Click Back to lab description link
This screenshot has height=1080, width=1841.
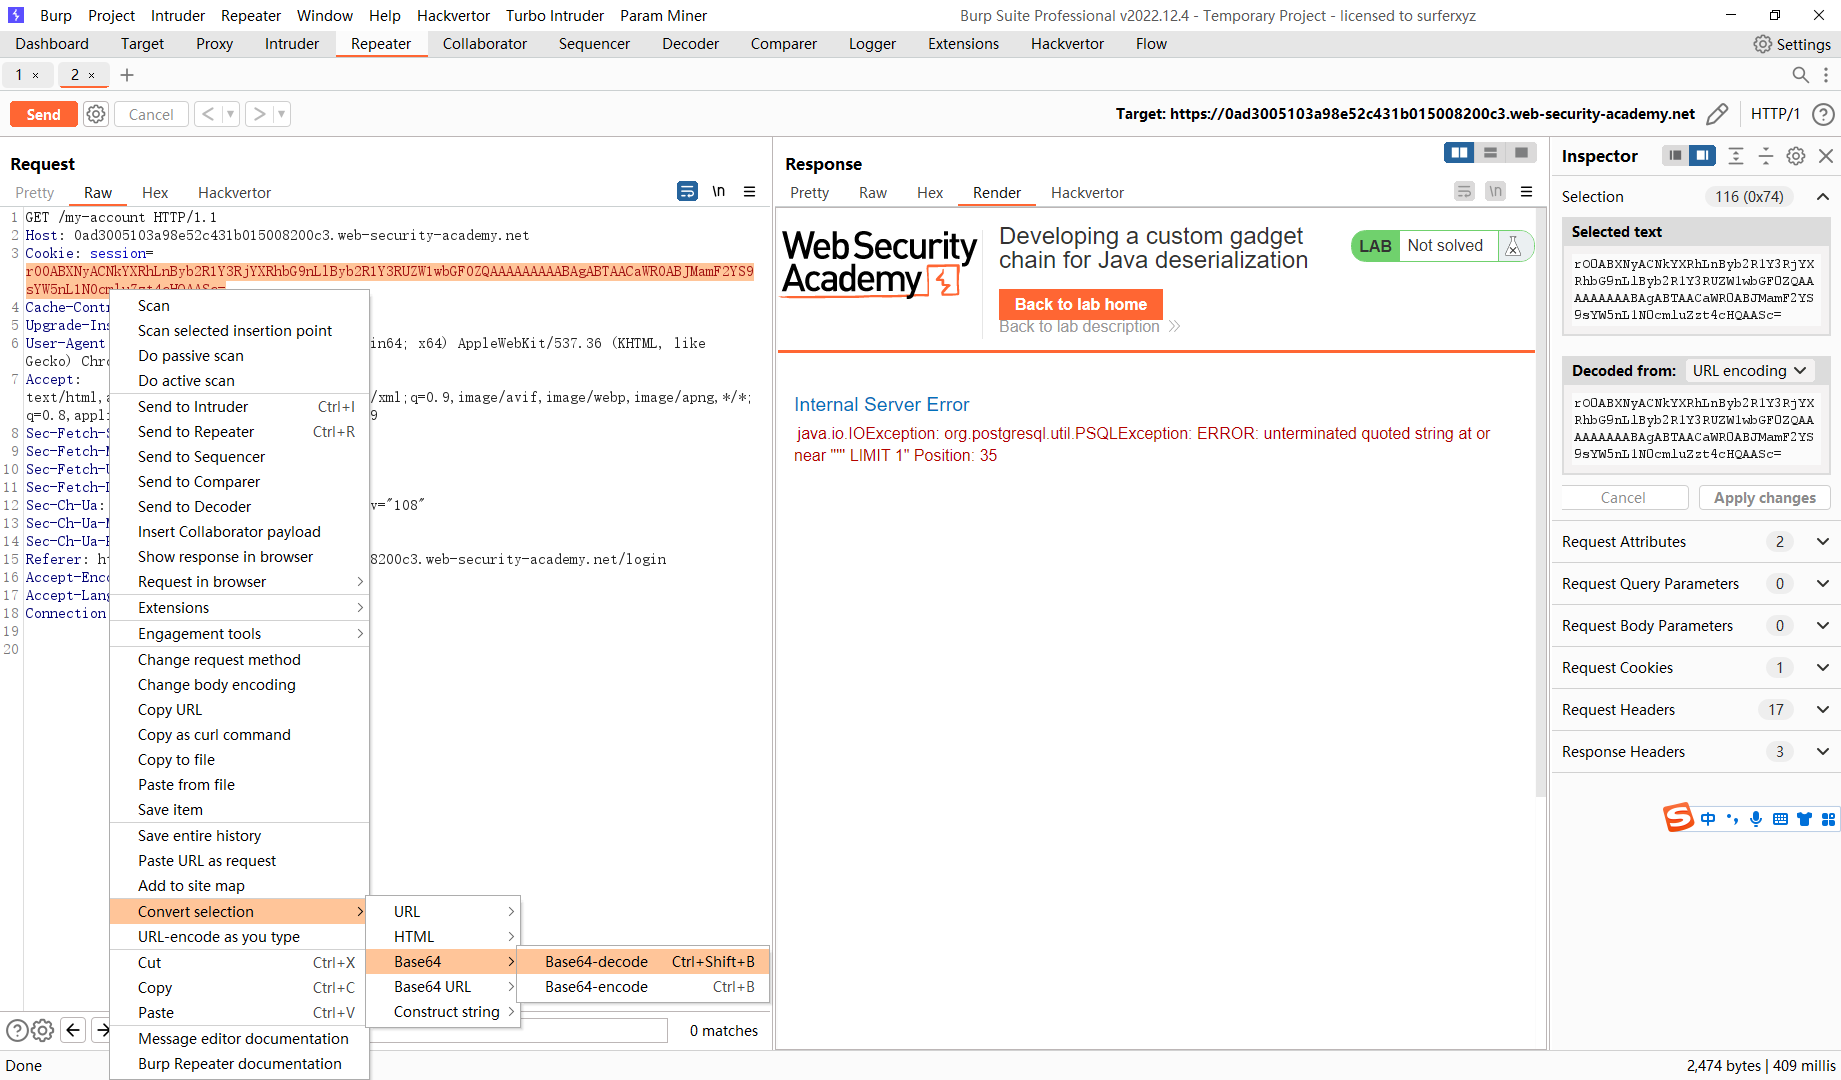1089,326
